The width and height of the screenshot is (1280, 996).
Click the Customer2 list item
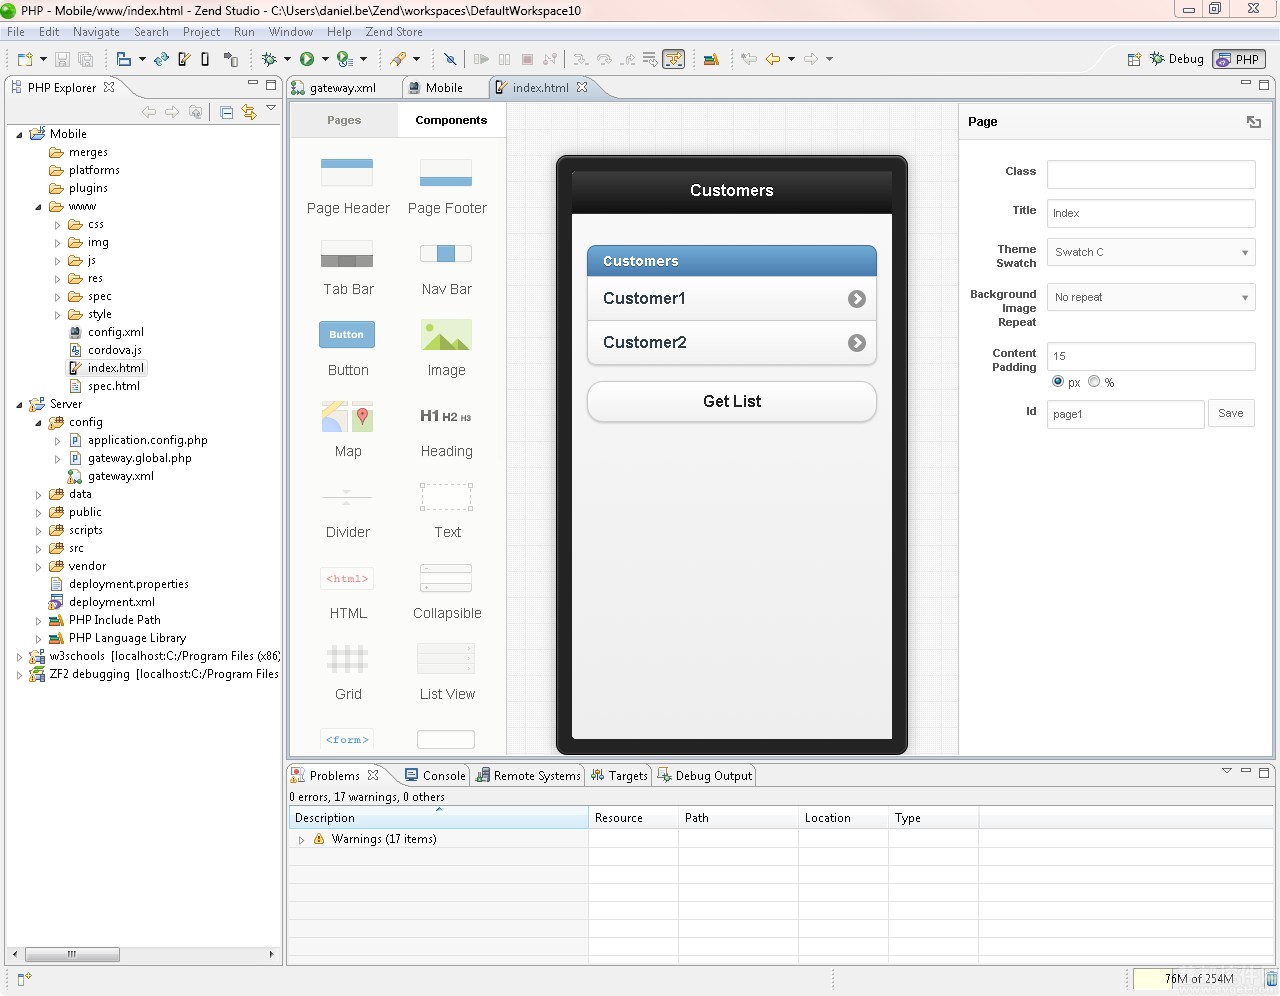coord(732,342)
